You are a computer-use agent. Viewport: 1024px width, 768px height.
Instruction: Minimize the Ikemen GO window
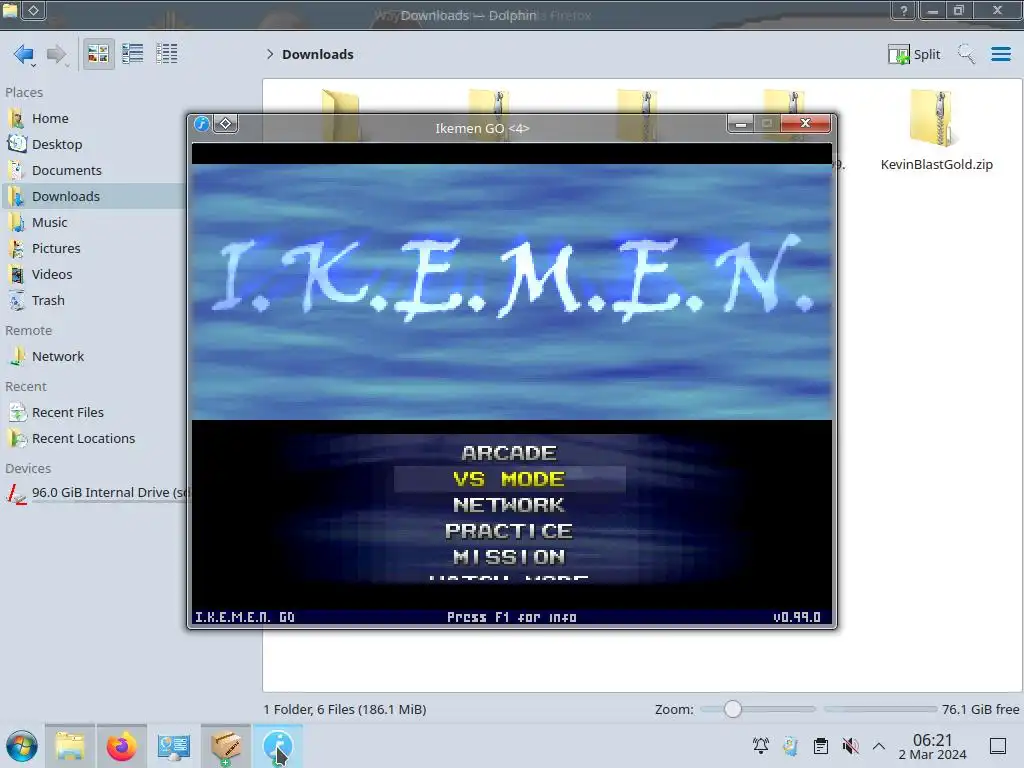coord(741,123)
